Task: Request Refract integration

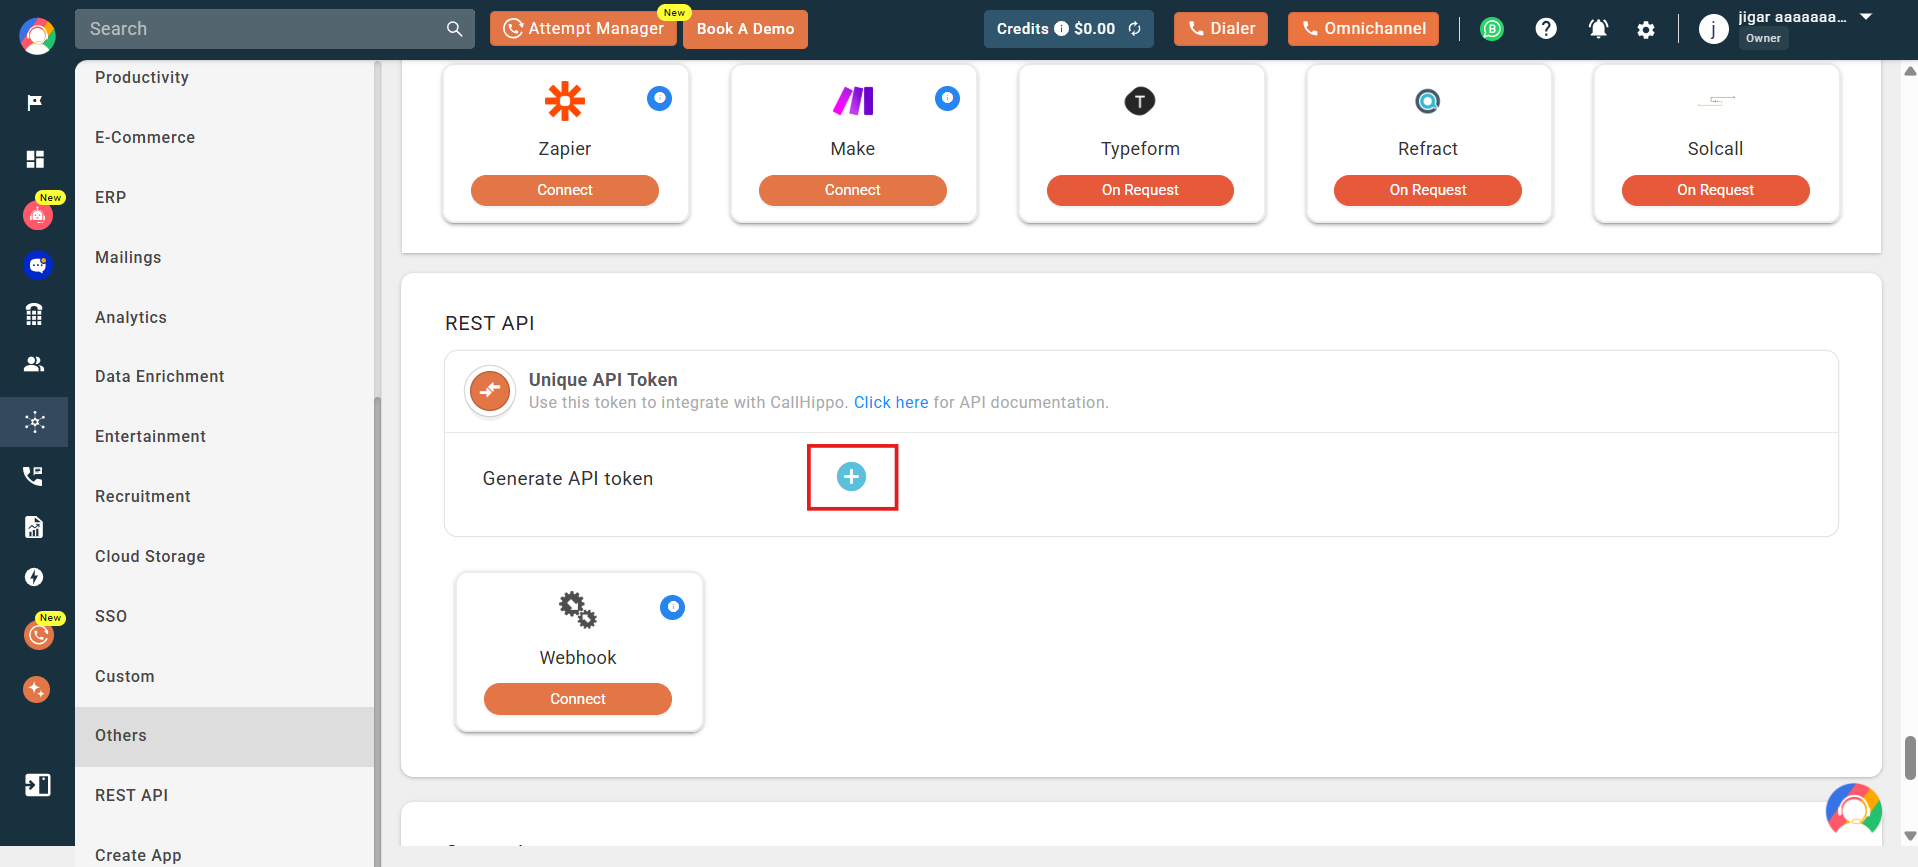Action: (x=1428, y=190)
